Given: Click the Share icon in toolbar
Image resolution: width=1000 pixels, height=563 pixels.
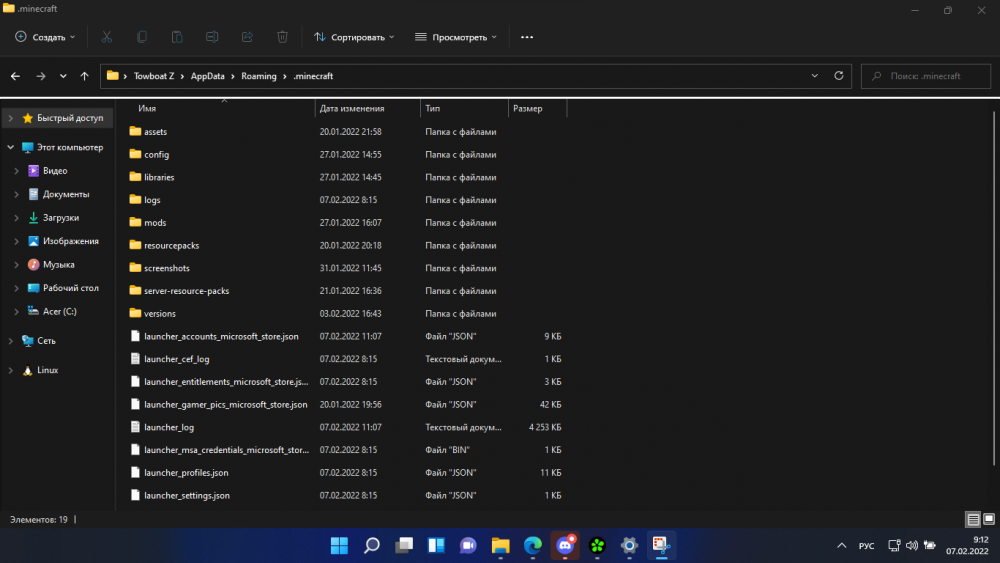Looking at the screenshot, I should (247, 37).
